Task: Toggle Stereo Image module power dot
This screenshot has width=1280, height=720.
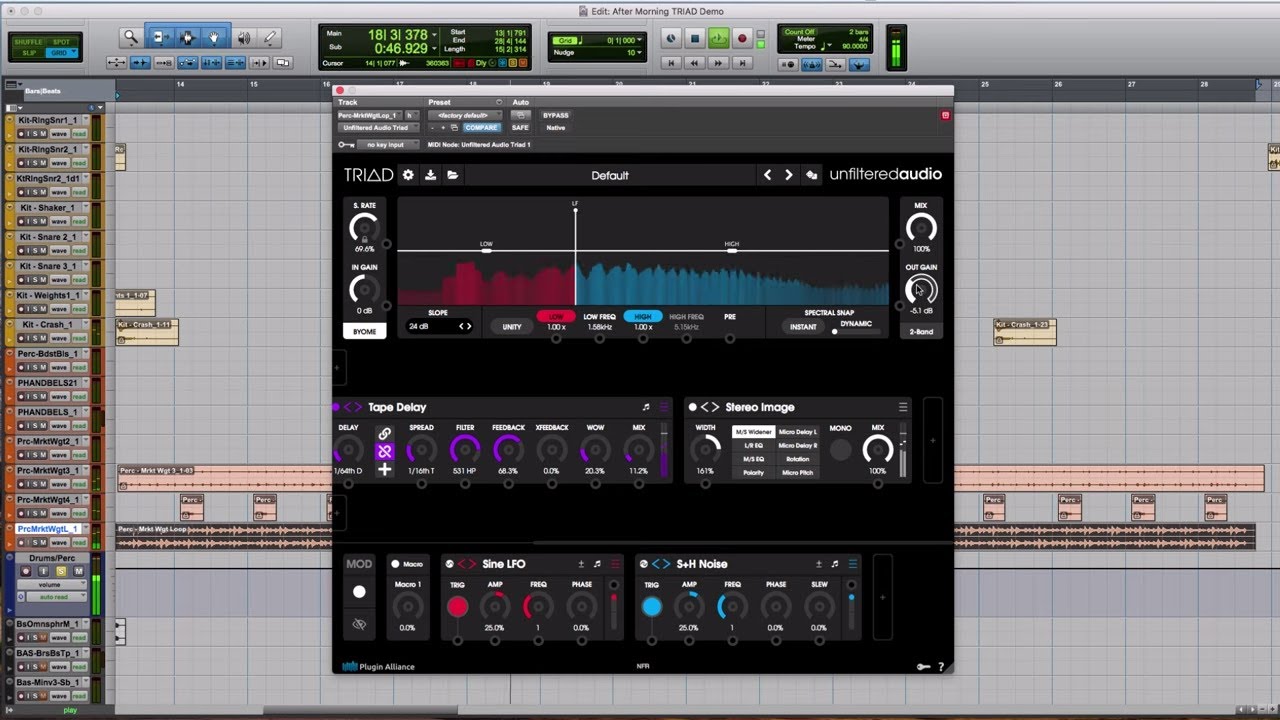Action: point(692,407)
